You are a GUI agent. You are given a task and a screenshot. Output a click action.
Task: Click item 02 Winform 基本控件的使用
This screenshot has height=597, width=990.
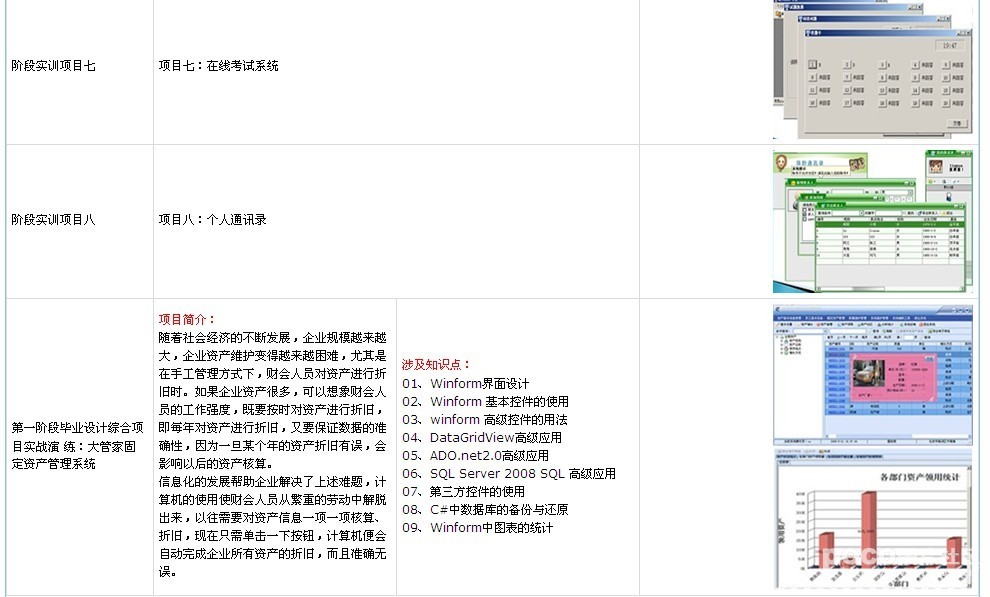[x=485, y=402]
